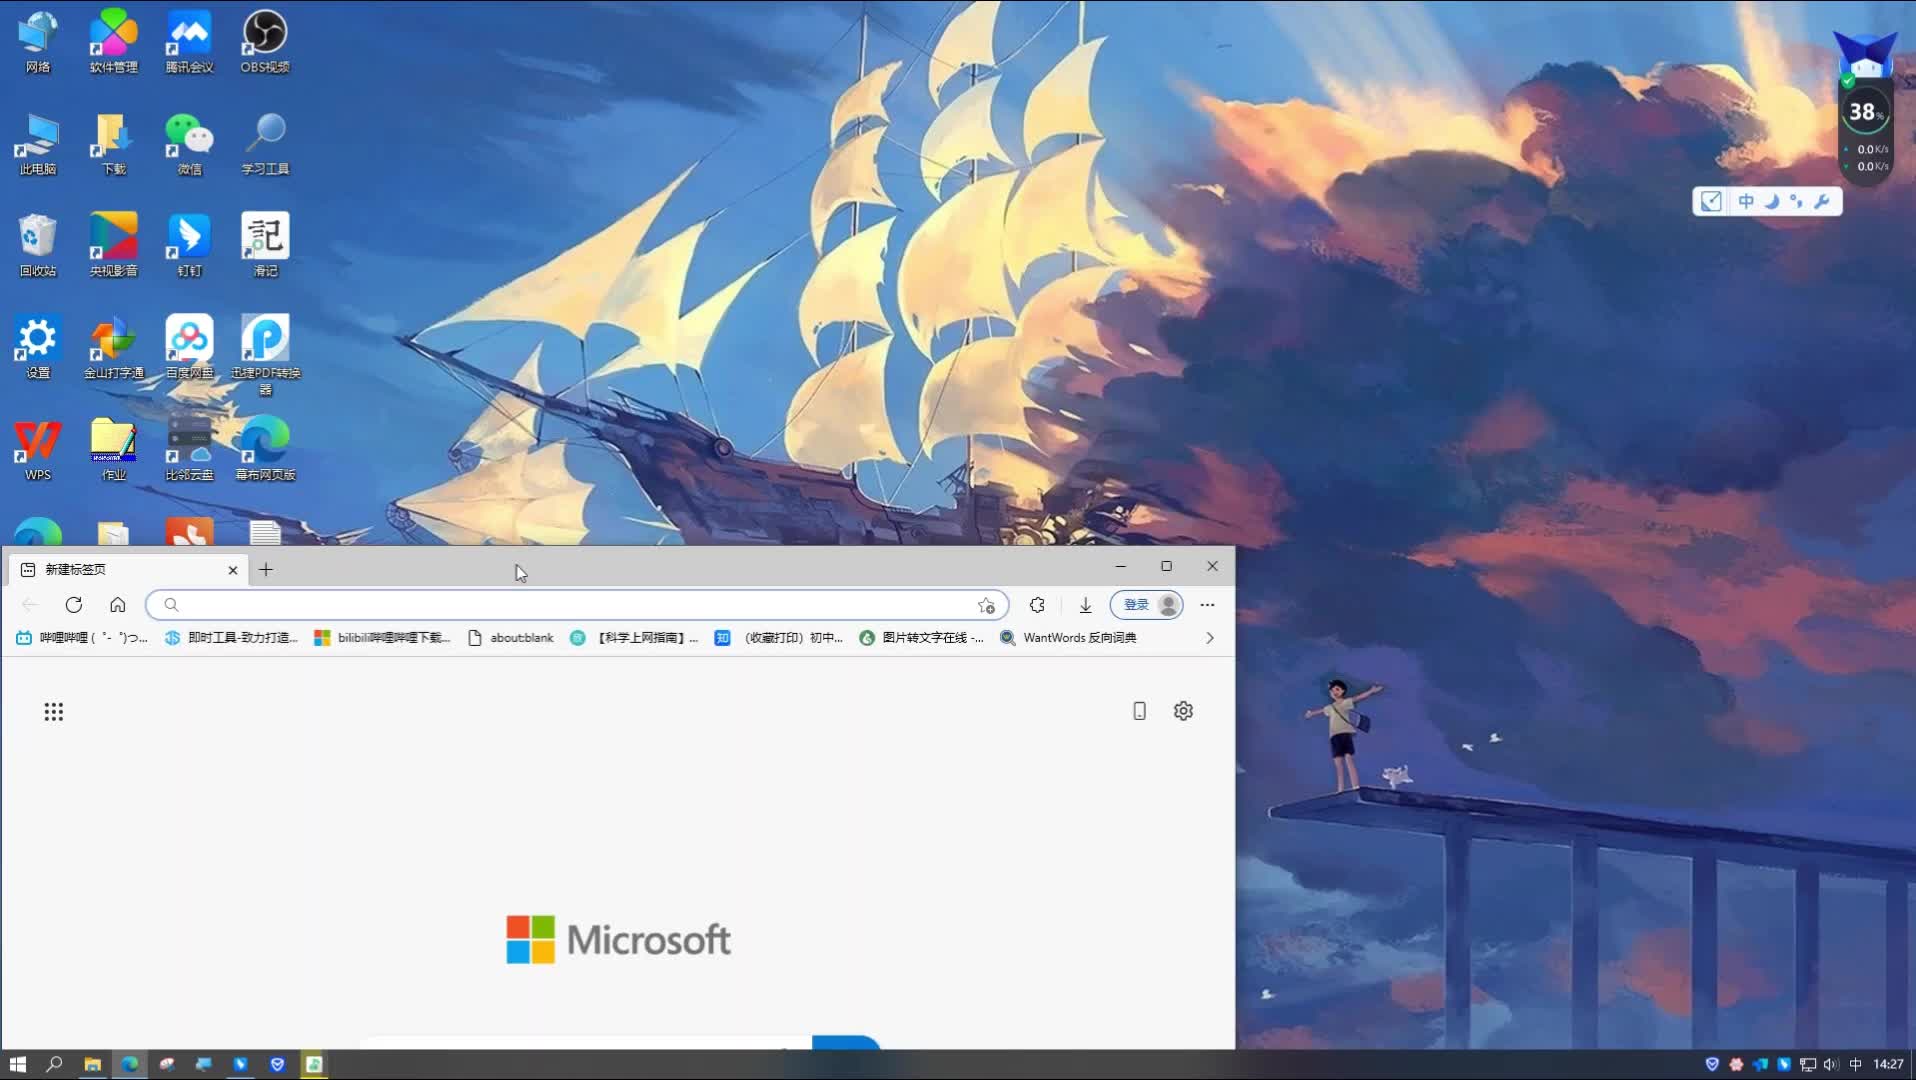Add current page to favorites star
This screenshot has width=1916, height=1080.
[x=986, y=605]
